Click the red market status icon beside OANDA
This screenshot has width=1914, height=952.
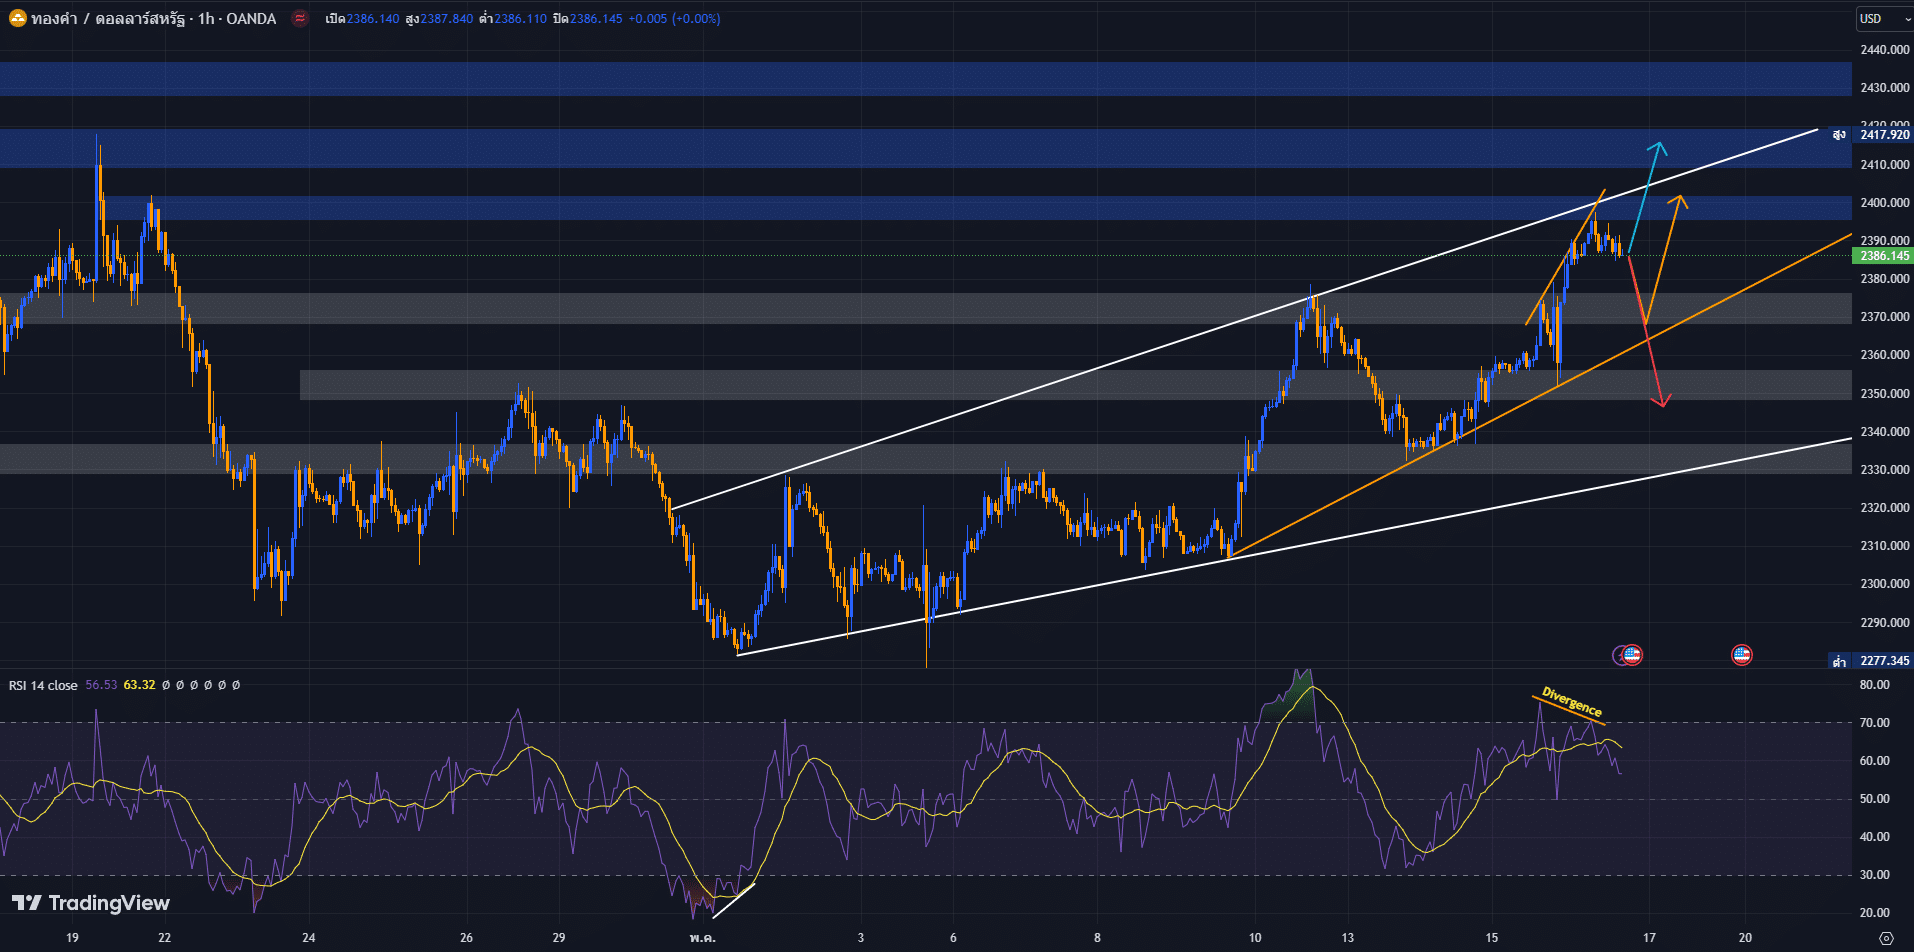click(x=299, y=18)
